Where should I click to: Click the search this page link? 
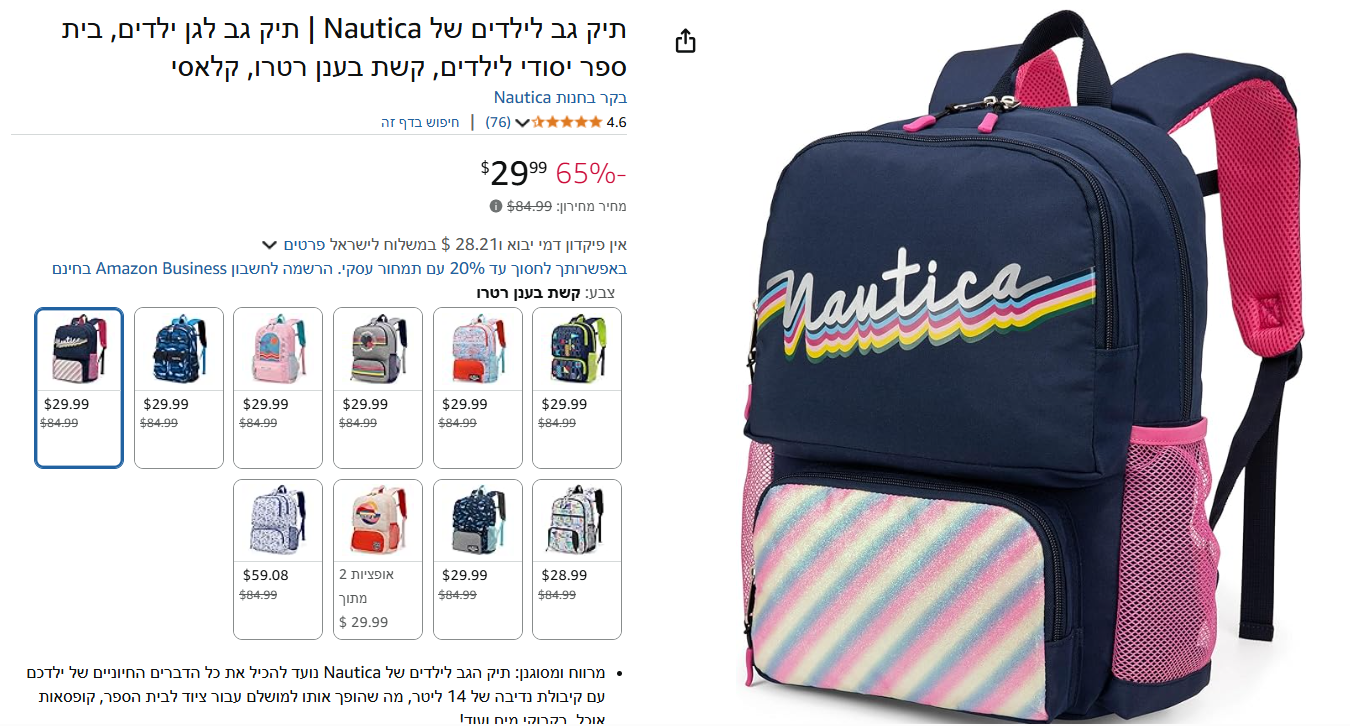coord(420,122)
